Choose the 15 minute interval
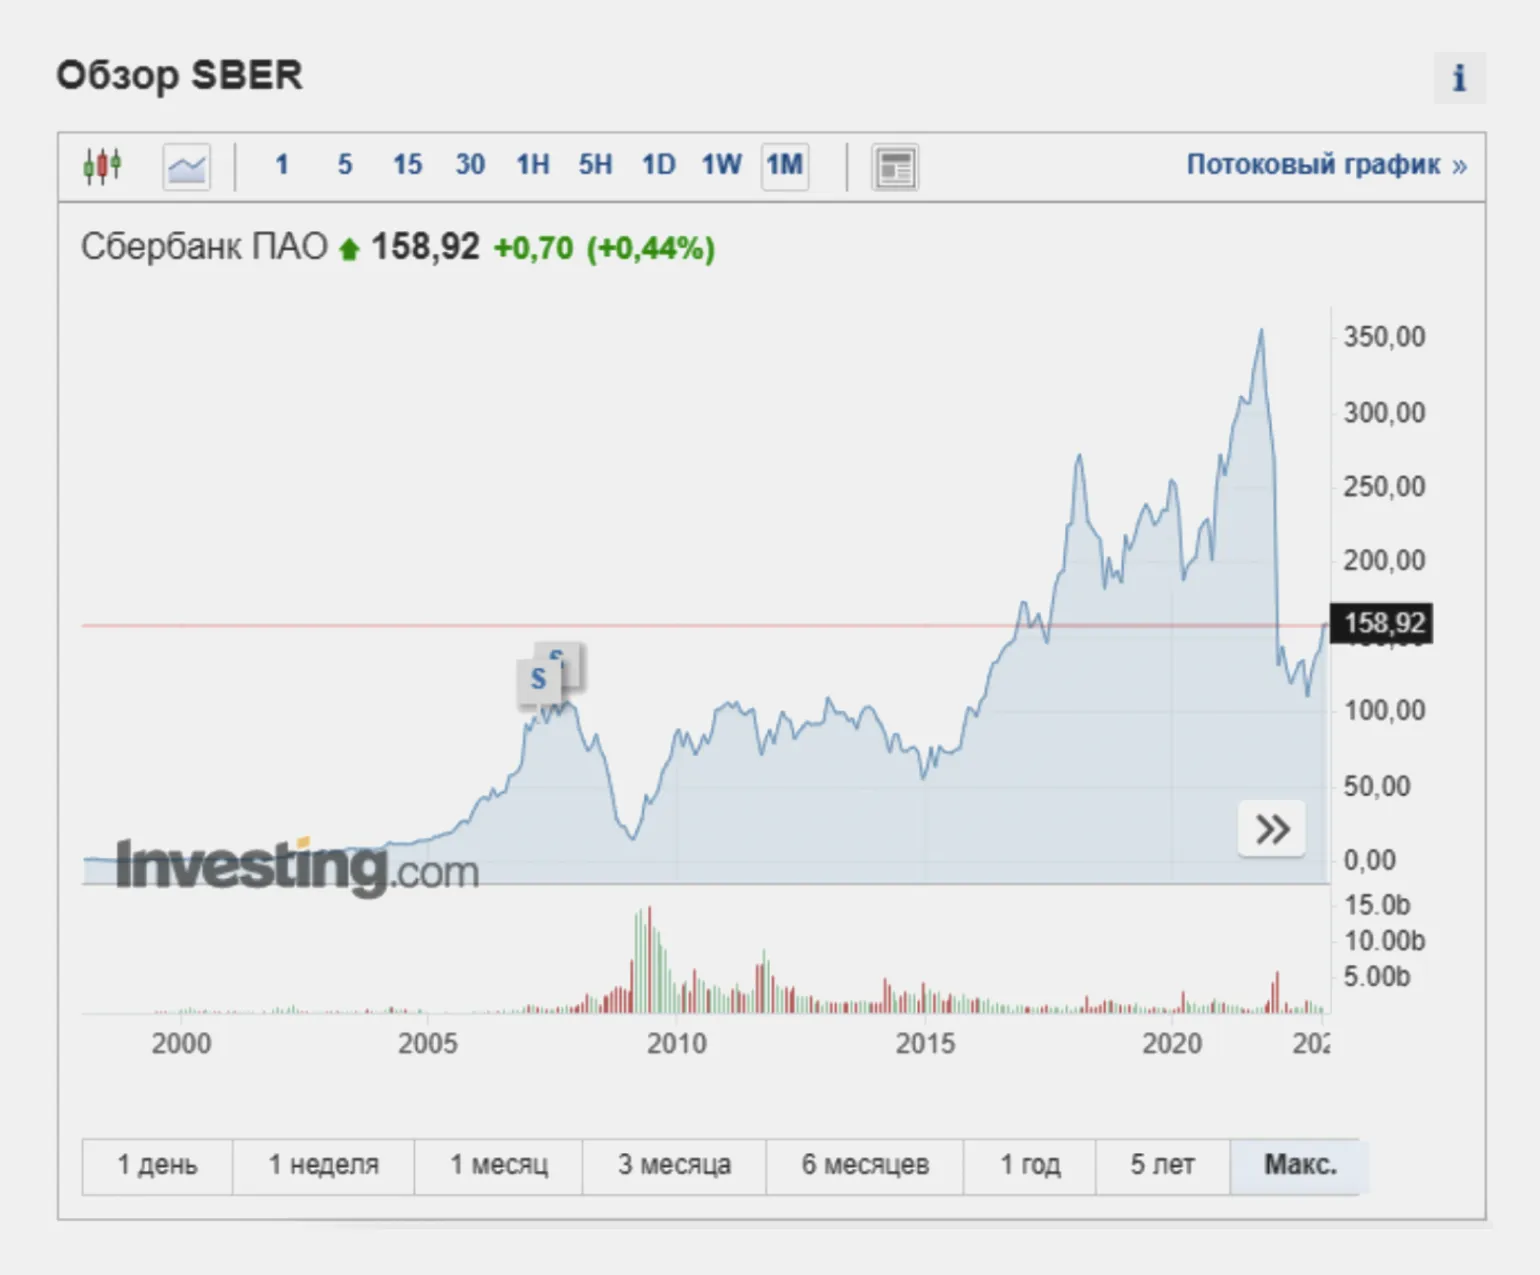The height and width of the screenshot is (1275, 1540). coord(407,165)
